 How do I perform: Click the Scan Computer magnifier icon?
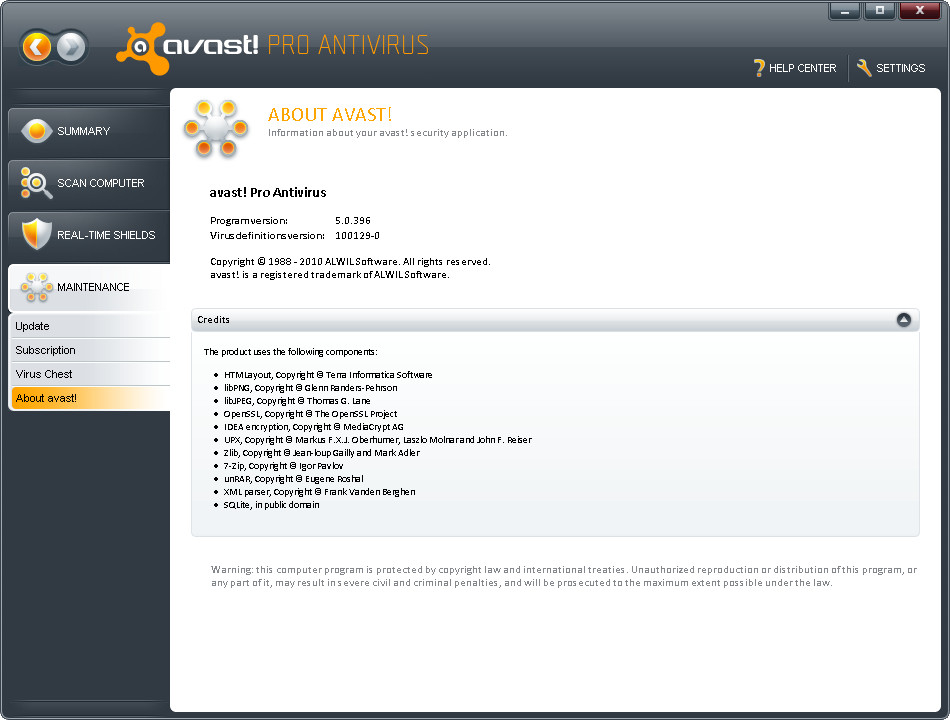(x=37, y=183)
